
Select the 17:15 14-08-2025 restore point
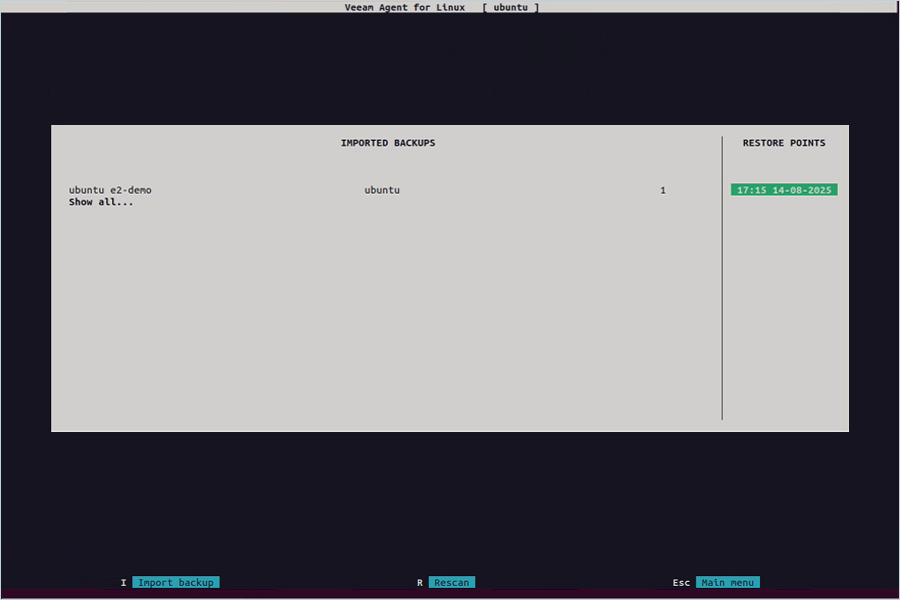784,190
